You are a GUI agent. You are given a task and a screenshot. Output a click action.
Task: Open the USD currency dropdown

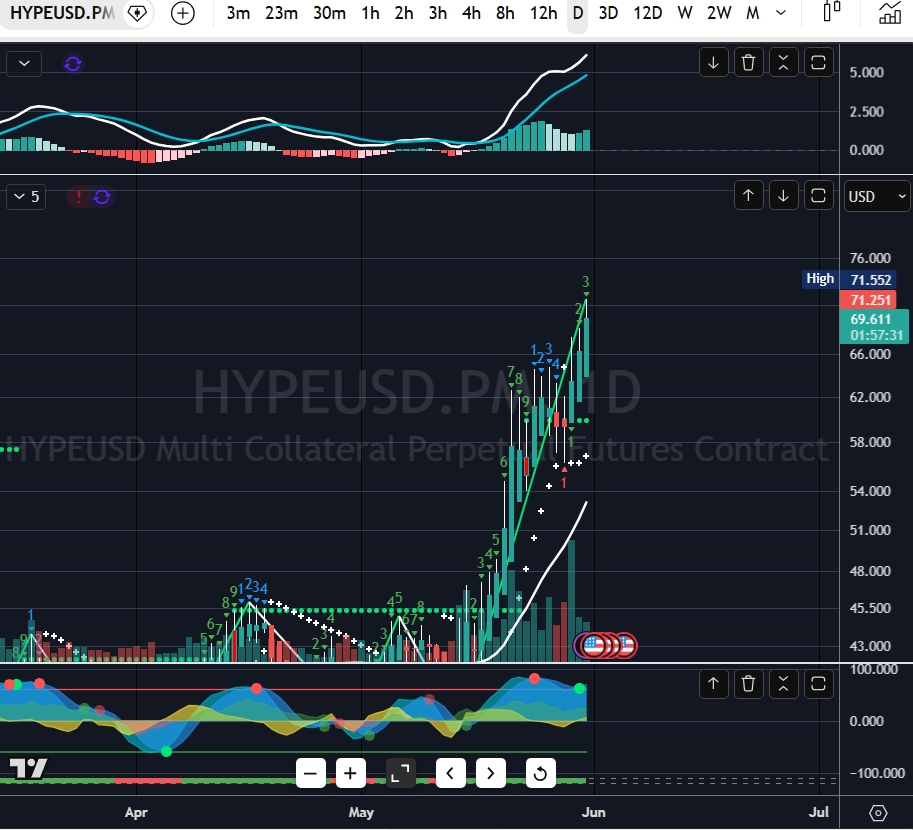[876, 196]
